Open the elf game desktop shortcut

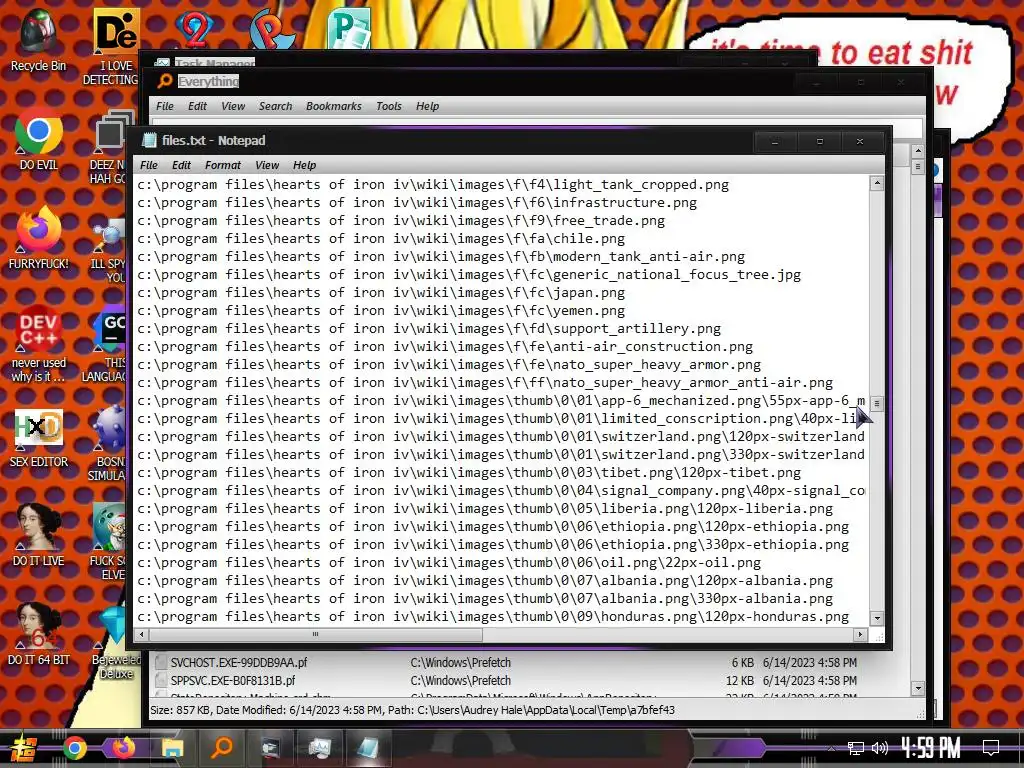pos(109,542)
